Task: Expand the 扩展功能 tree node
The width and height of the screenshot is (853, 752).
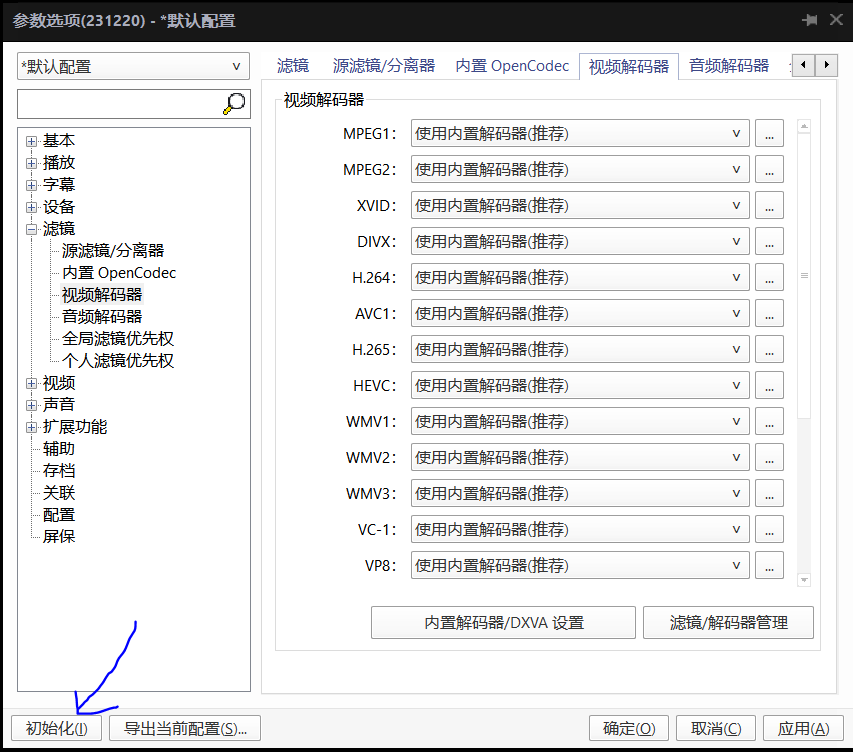Action: pyautogui.click(x=31, y=426)
